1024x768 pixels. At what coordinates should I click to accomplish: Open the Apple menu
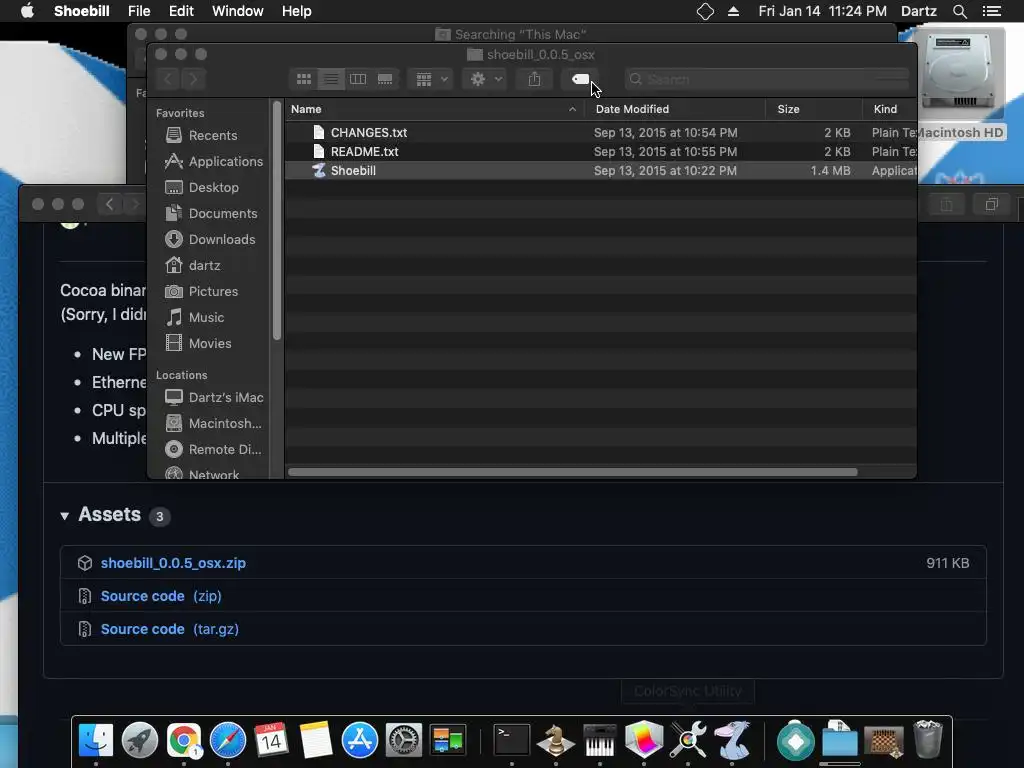(27, 11)
